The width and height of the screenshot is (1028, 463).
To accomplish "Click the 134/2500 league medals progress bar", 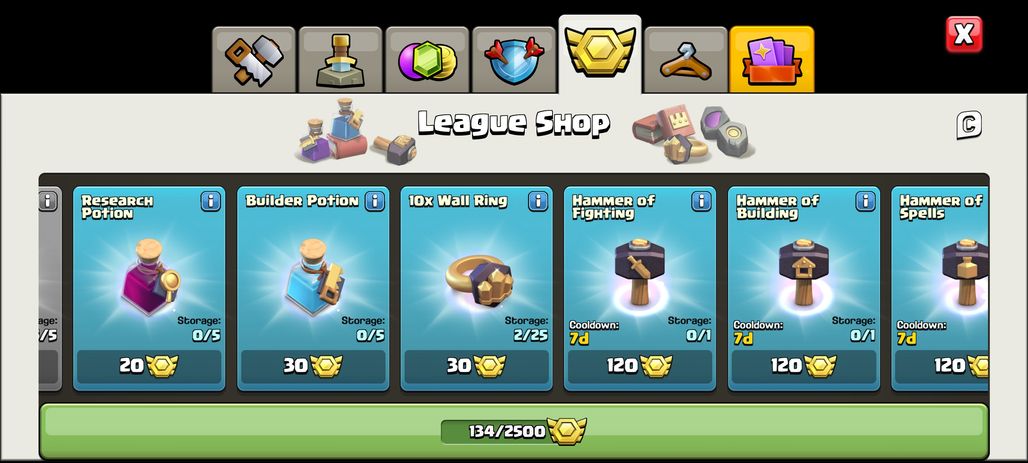I will pos(514,431).
